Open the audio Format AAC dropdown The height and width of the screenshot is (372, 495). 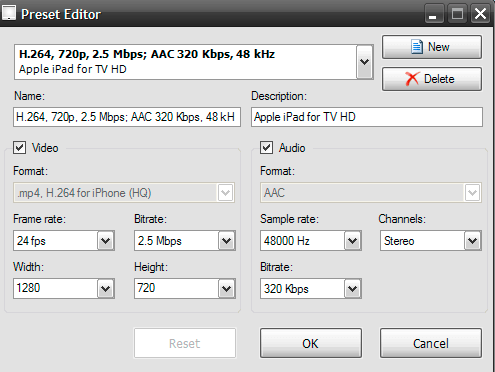(x=473, y=193)
